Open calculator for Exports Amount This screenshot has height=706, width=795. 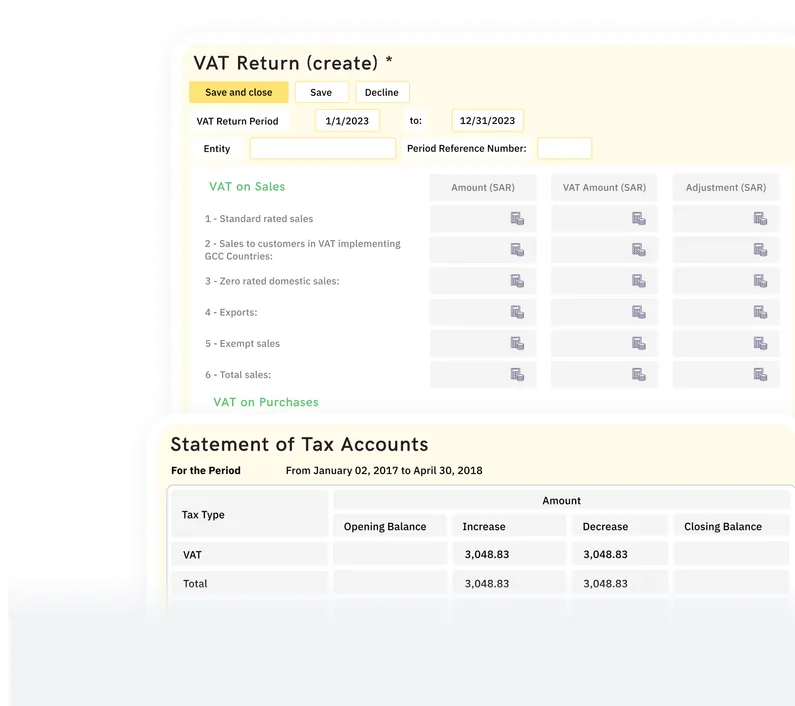[517, 312]
